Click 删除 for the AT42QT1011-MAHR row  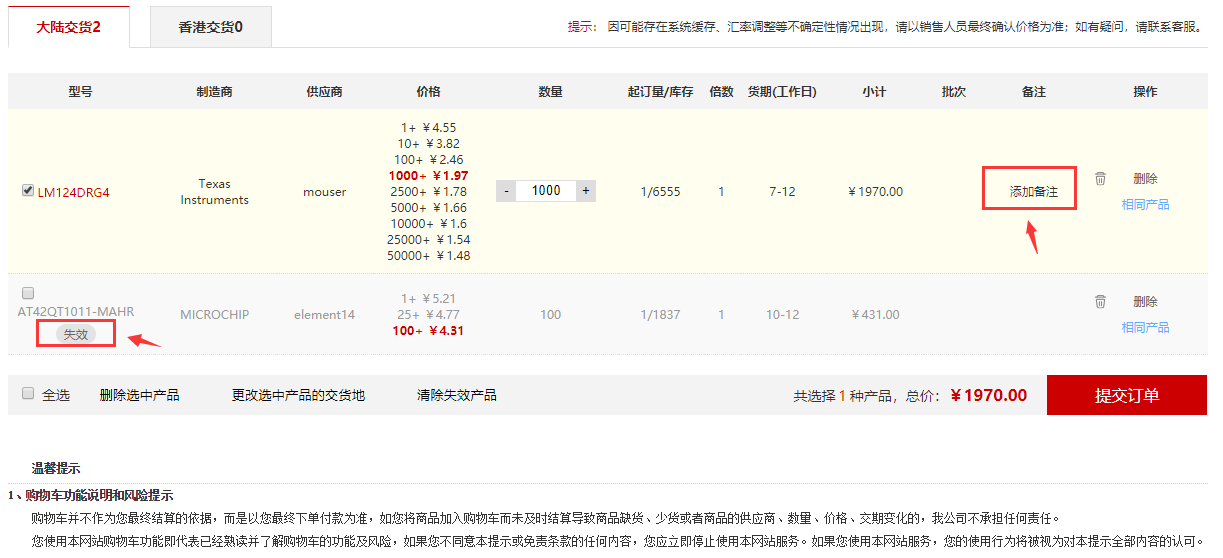coord(1145,302)
